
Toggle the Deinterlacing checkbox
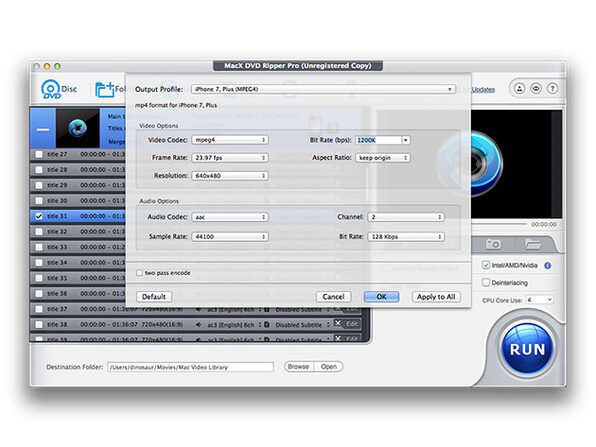[486, 282]
